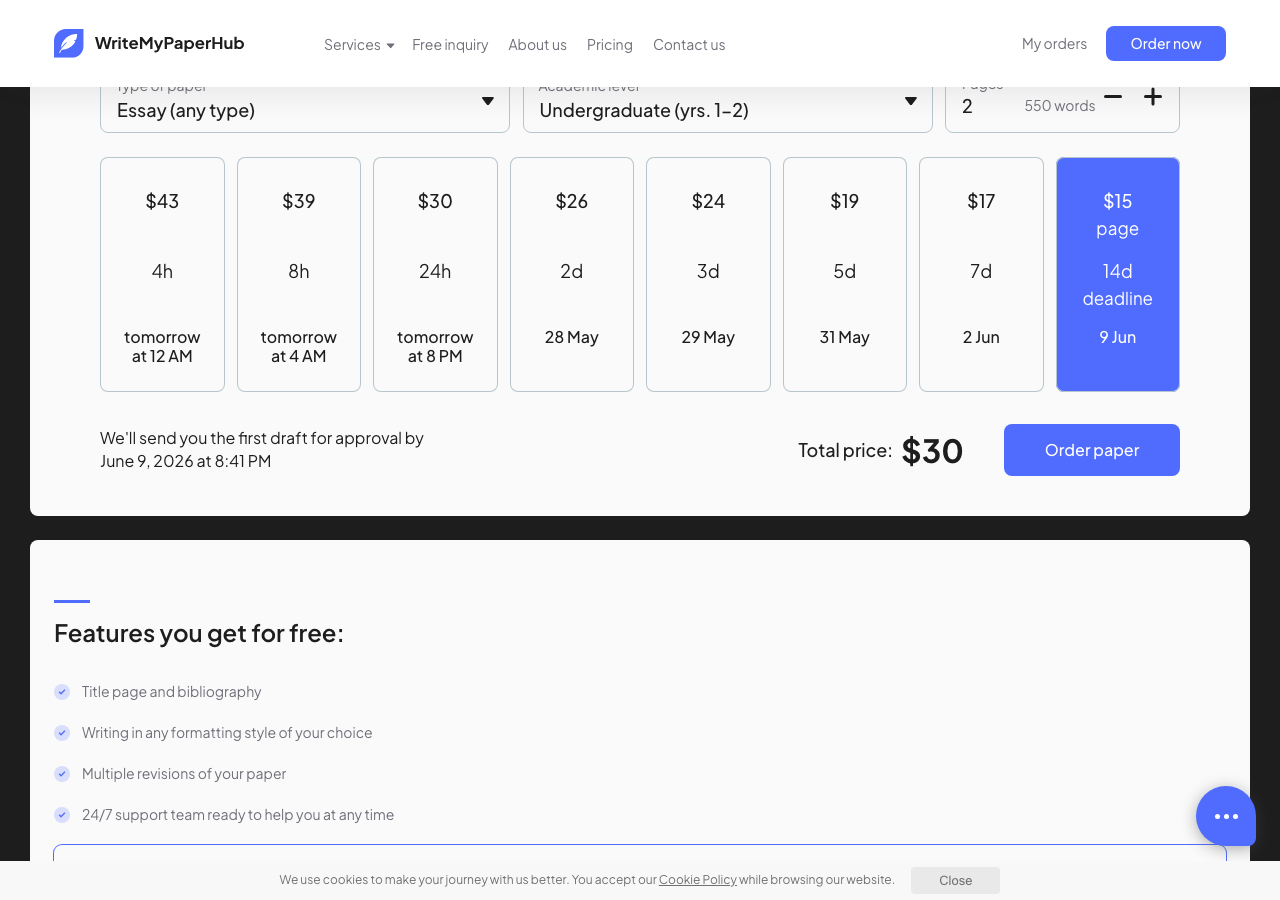Go to Free inquiry page
The image size is (1280, 900).
(x=450, y=44)
